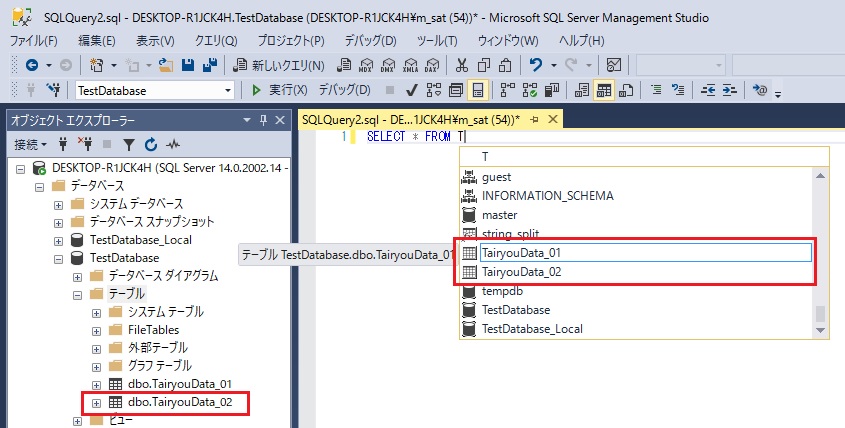
Task: Open the Connect (接続) dropdown
Action: click(31, 144)
